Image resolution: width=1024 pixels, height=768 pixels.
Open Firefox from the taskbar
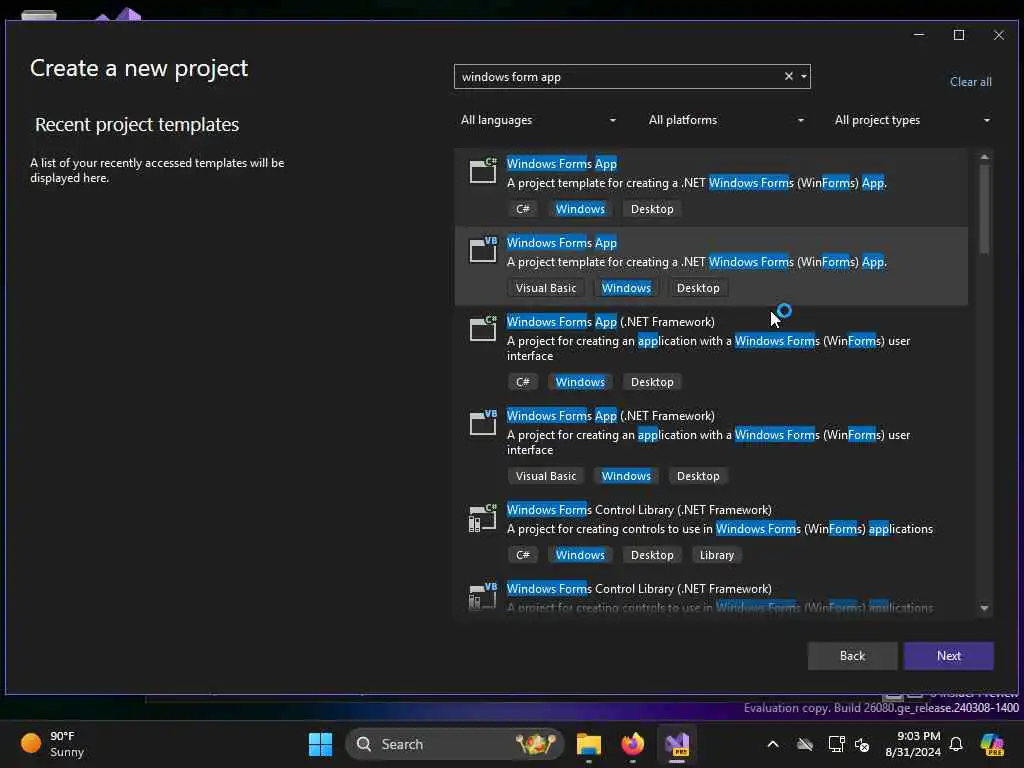(x=632, y=744)
